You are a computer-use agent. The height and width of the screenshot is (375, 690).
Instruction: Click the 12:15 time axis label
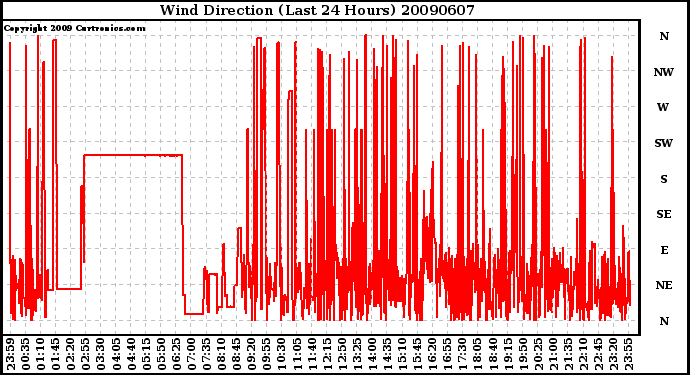pyautogui.click(x=327, y=354)
